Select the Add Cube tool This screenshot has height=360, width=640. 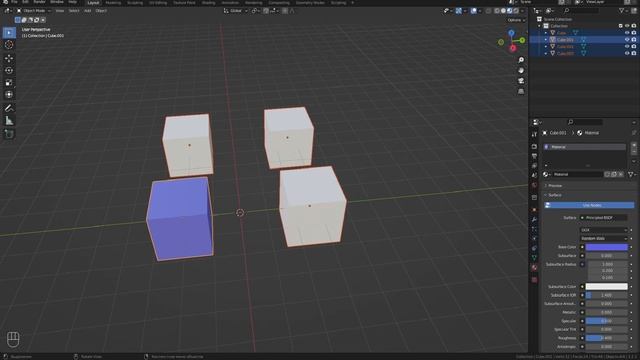9,134
